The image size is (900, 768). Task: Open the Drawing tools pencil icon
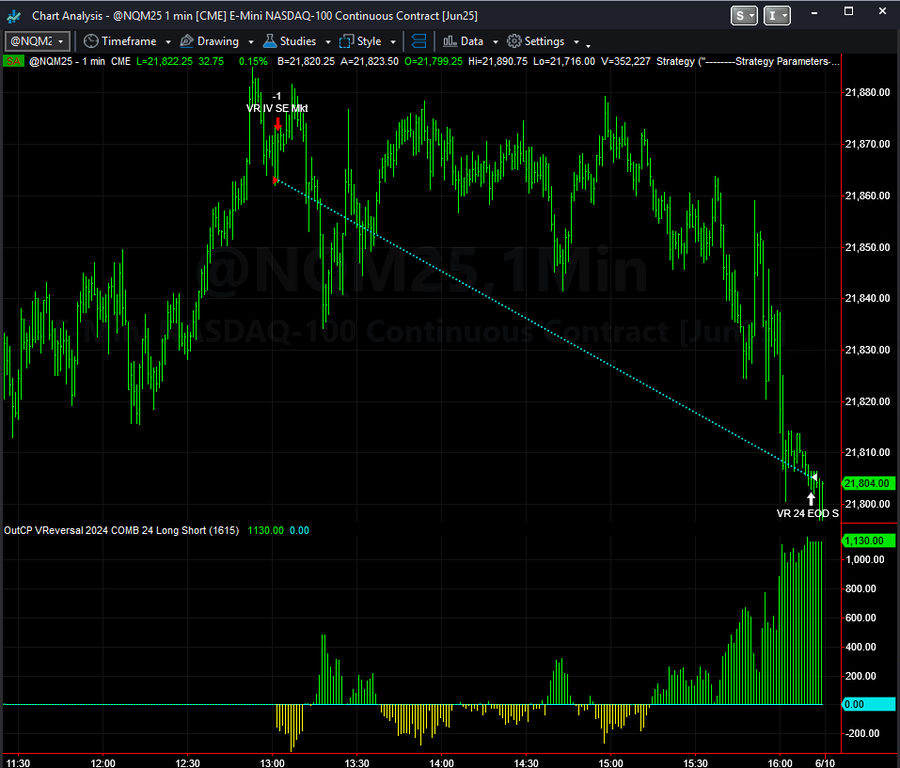coord(187,41)
